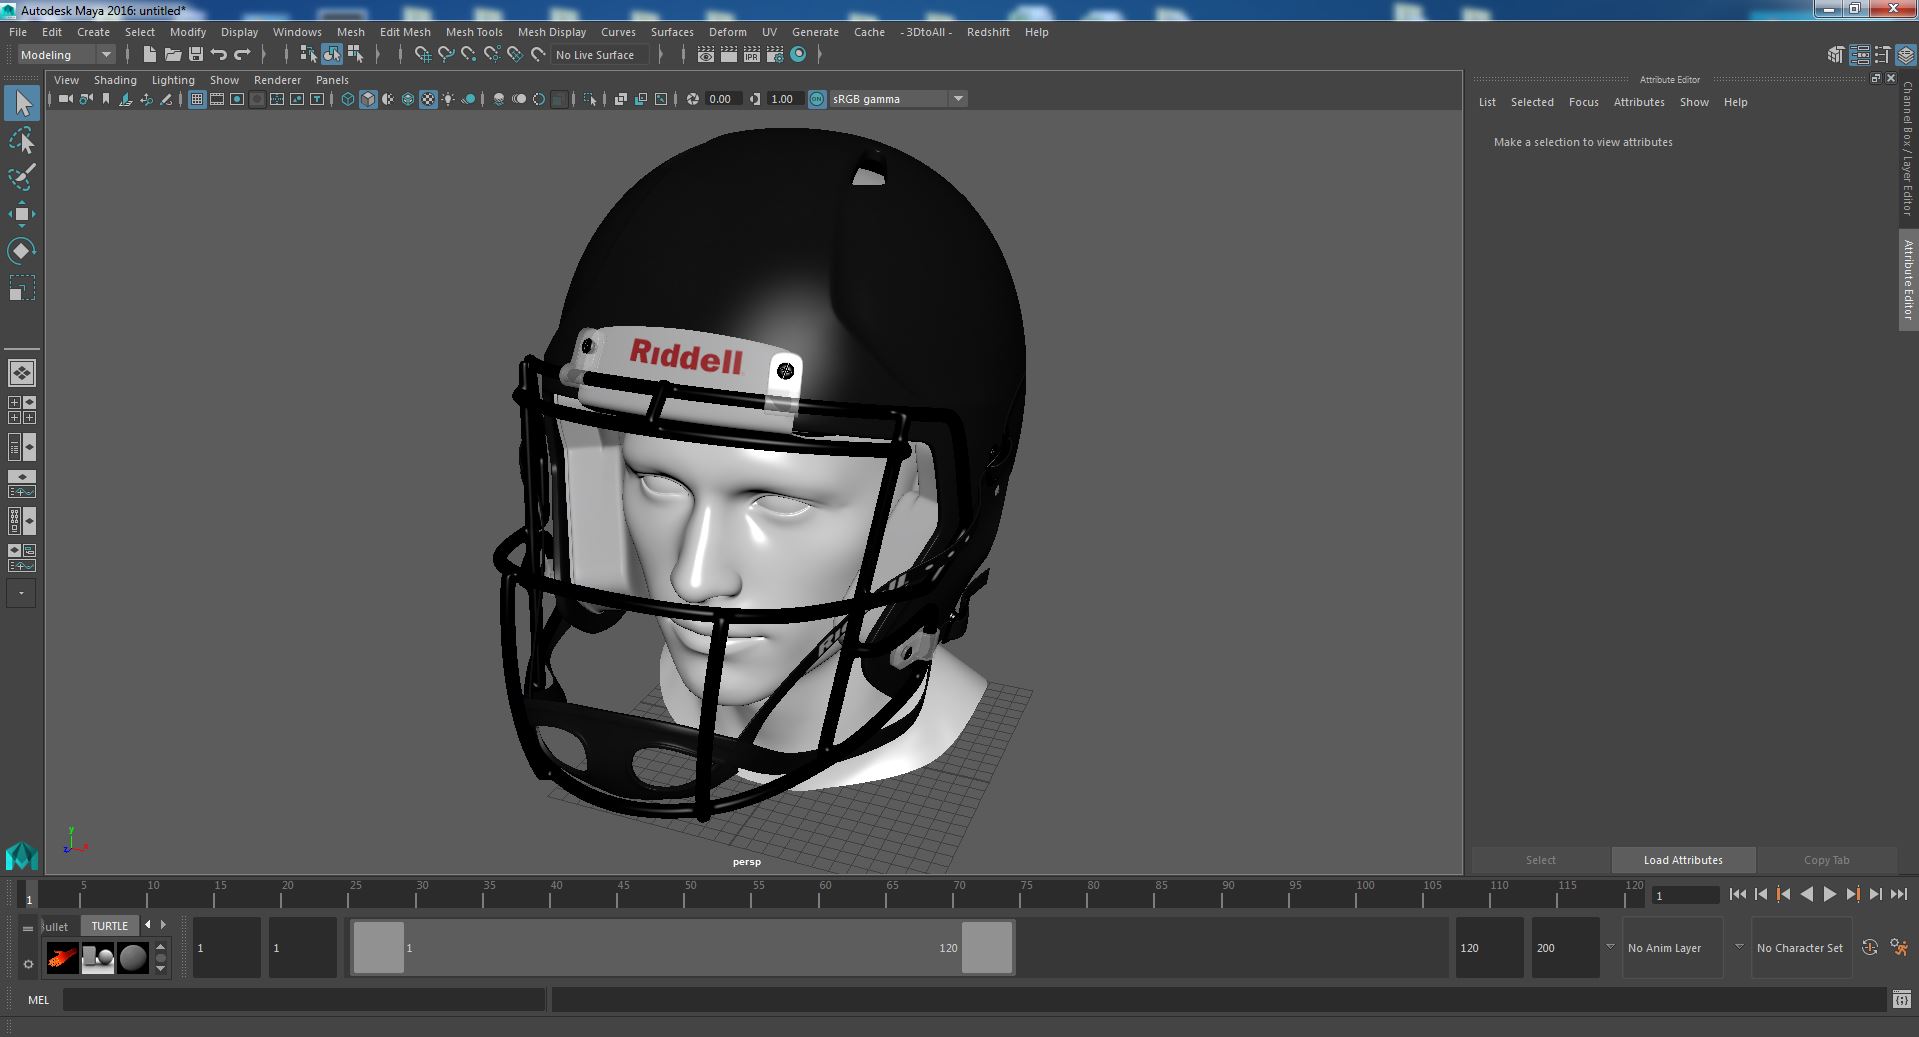Activate the Rotate tool
The width and height of the screenshot is (1919, 1037).
(22, 250)
